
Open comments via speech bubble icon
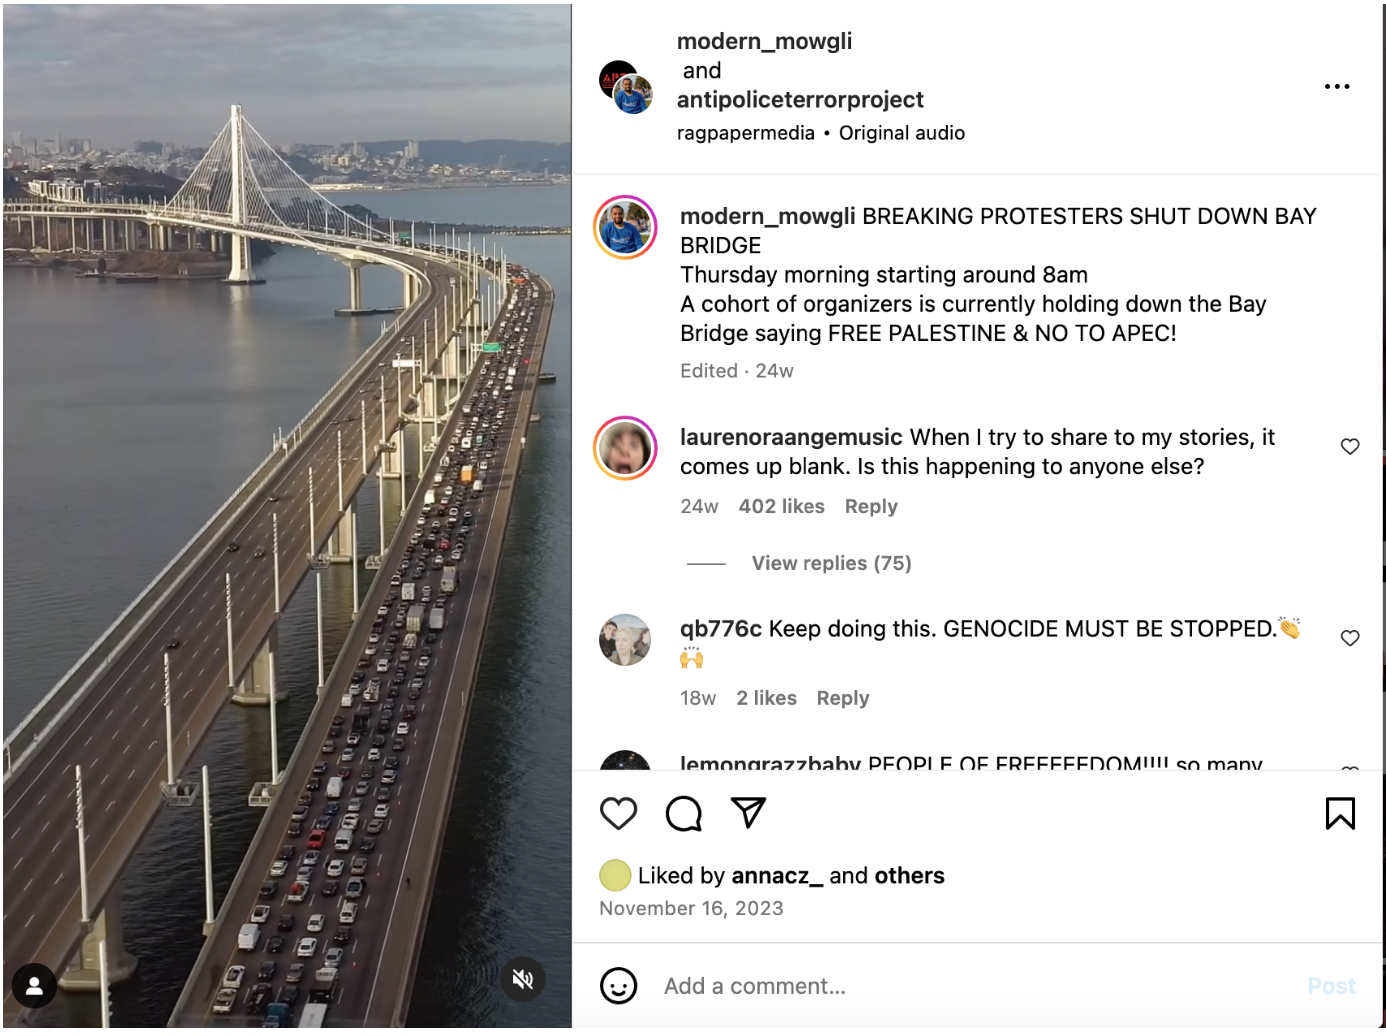click(684, 814)
